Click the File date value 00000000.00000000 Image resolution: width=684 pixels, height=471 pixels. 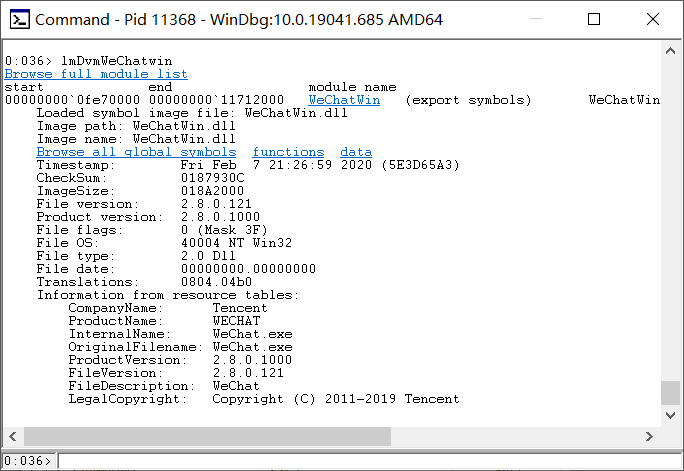(x=248, y=269)
